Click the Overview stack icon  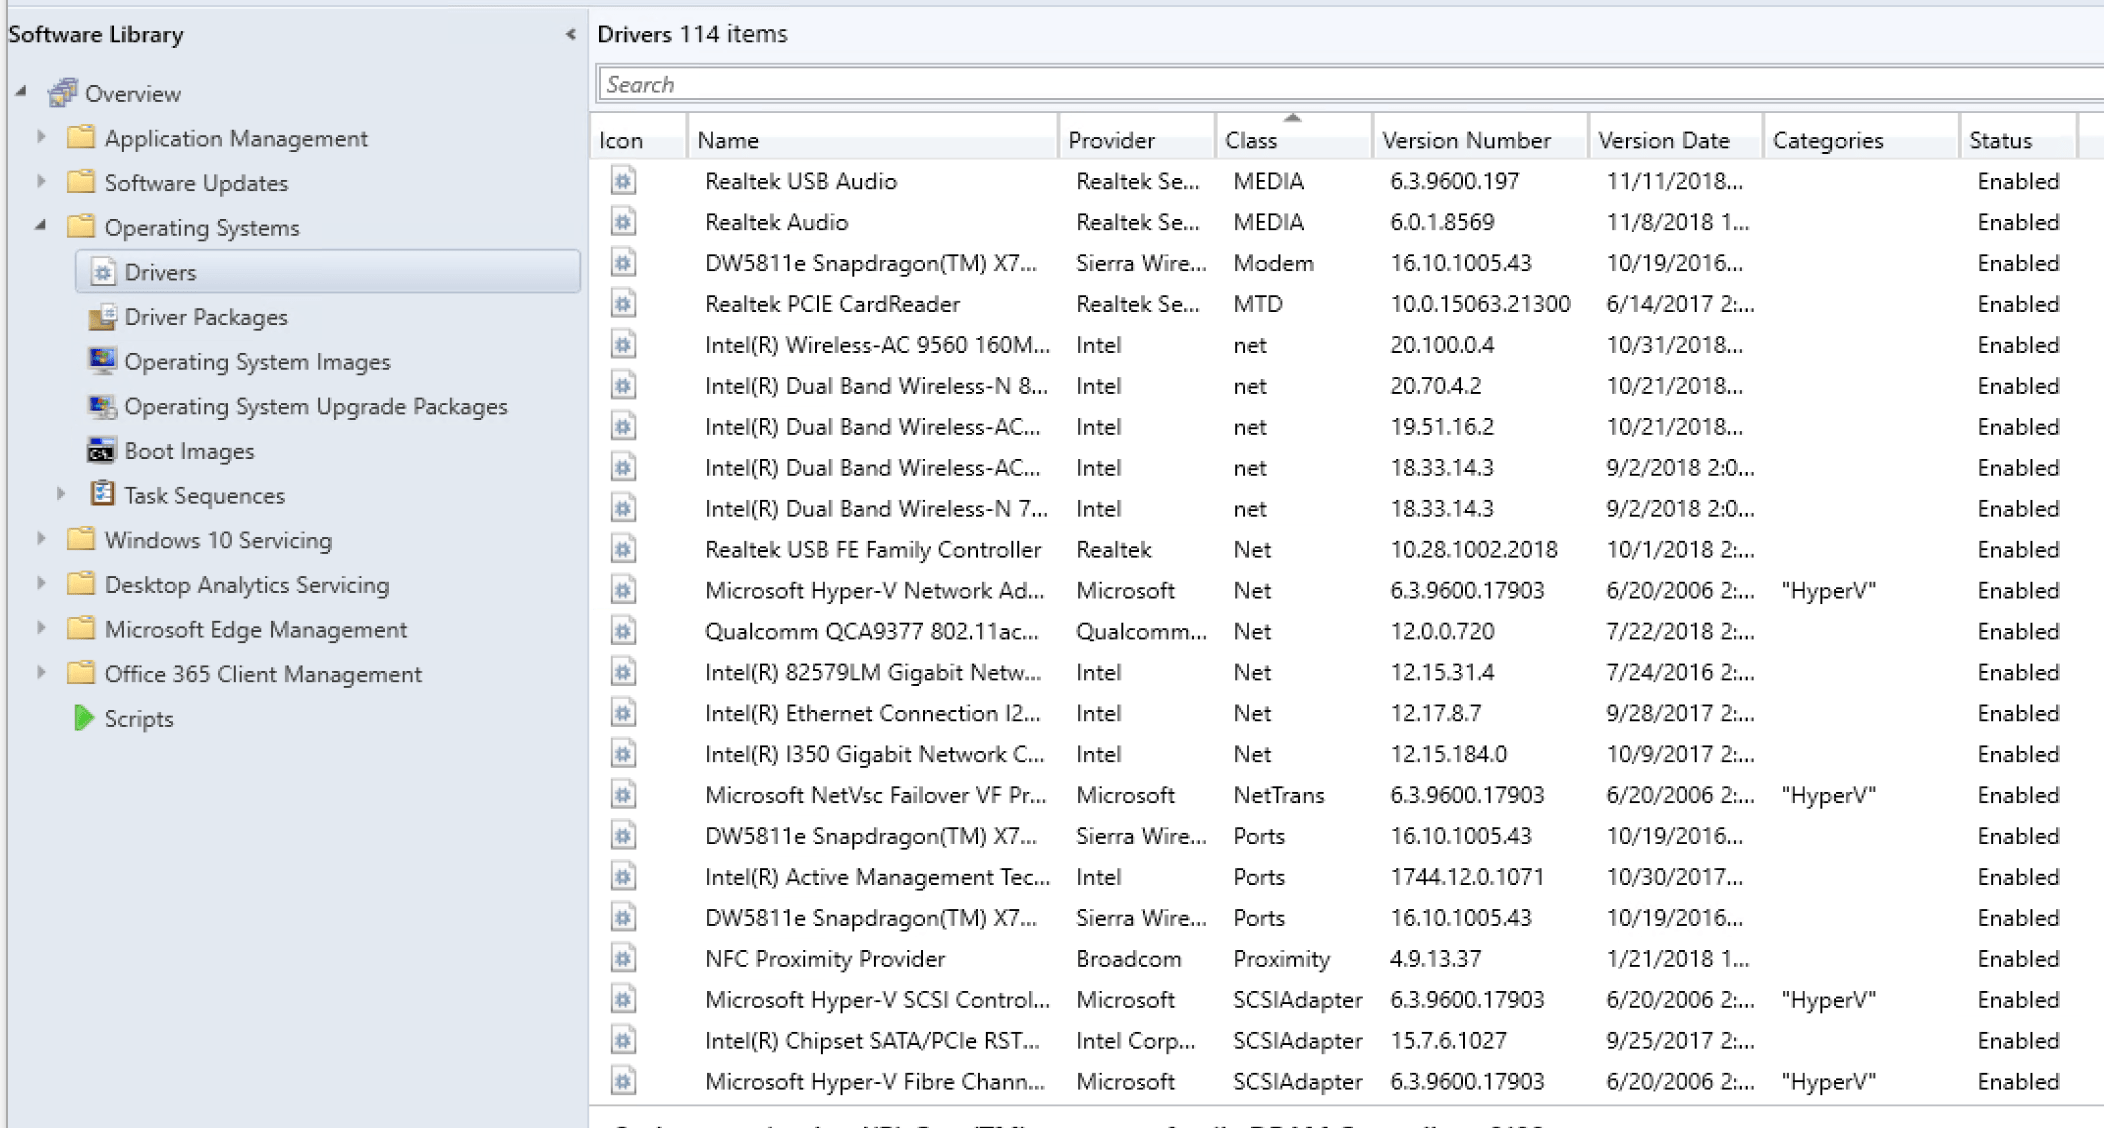(x=62, y=92)
